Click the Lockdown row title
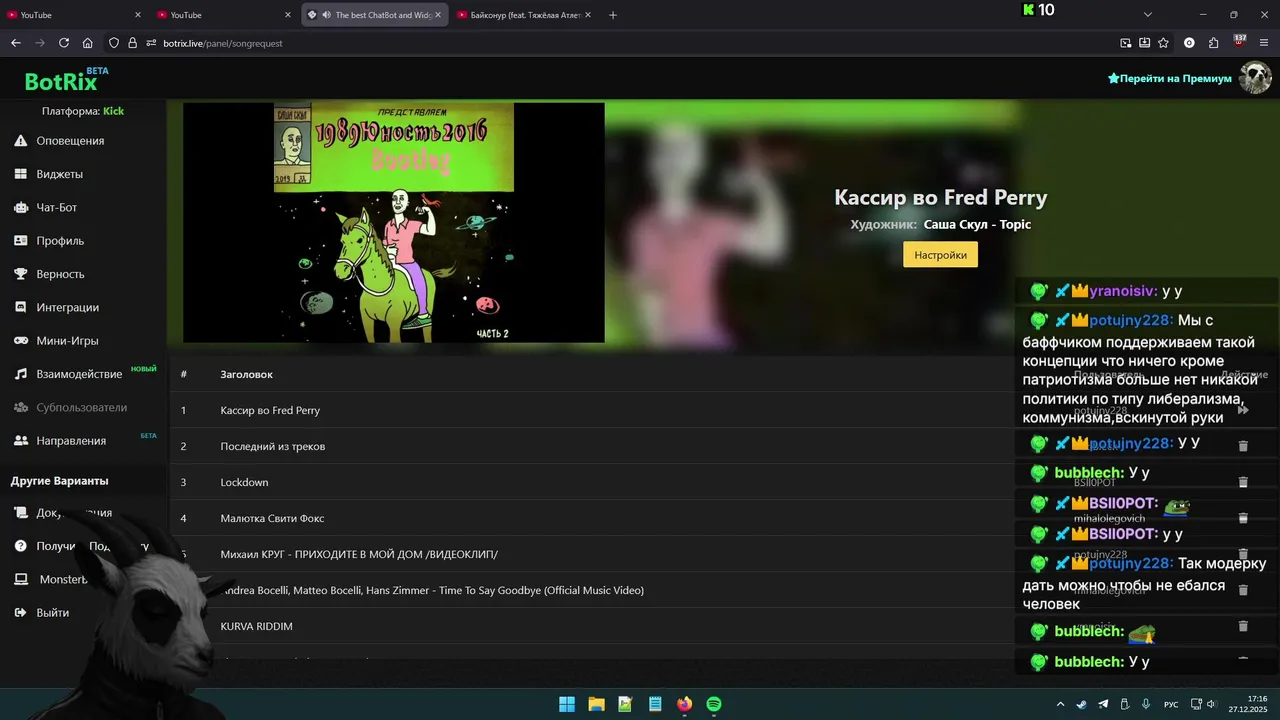This screenshot has height=720, width=1280. point(244,482)
